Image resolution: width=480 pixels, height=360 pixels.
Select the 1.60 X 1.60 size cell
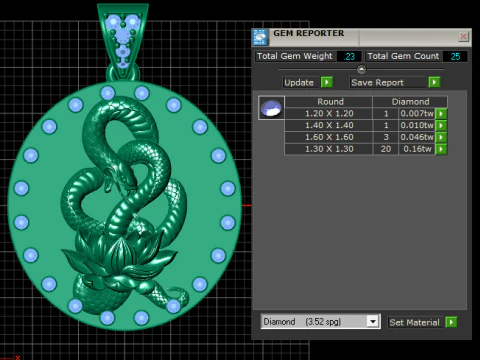pyautogui.click(x=329, y=137)
